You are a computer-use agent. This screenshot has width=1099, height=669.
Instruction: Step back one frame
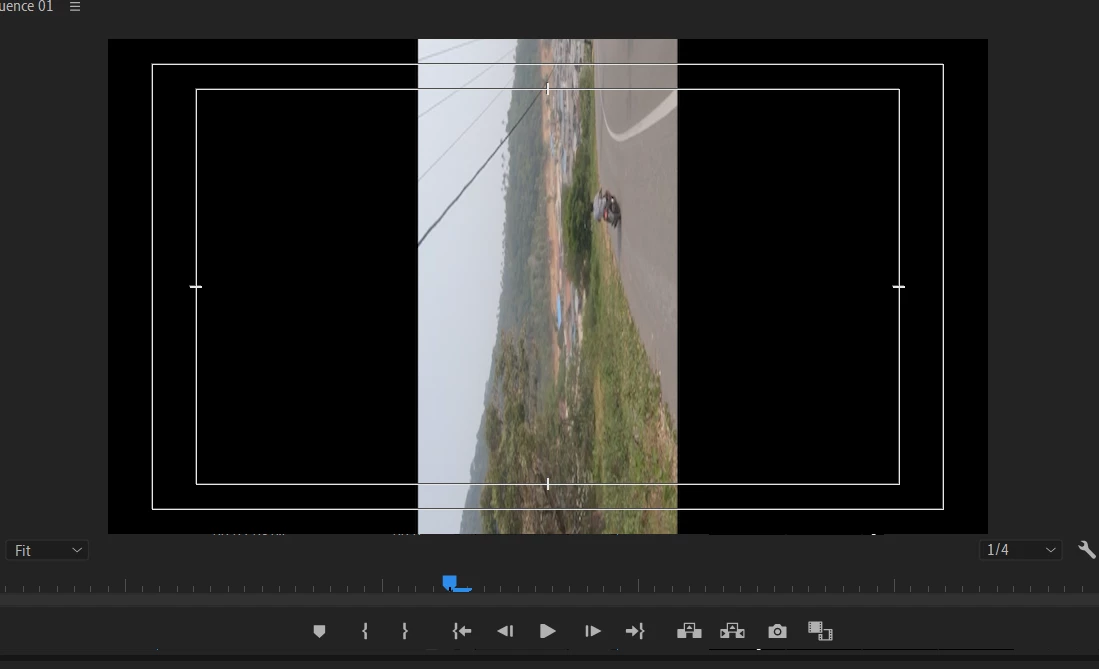[x=505, y=632]
